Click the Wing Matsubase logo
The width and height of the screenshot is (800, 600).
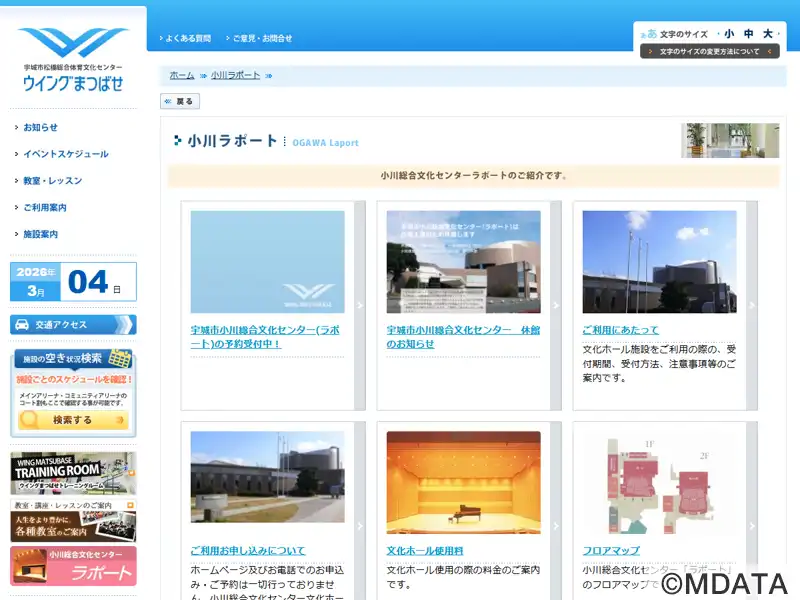(73, 58)
